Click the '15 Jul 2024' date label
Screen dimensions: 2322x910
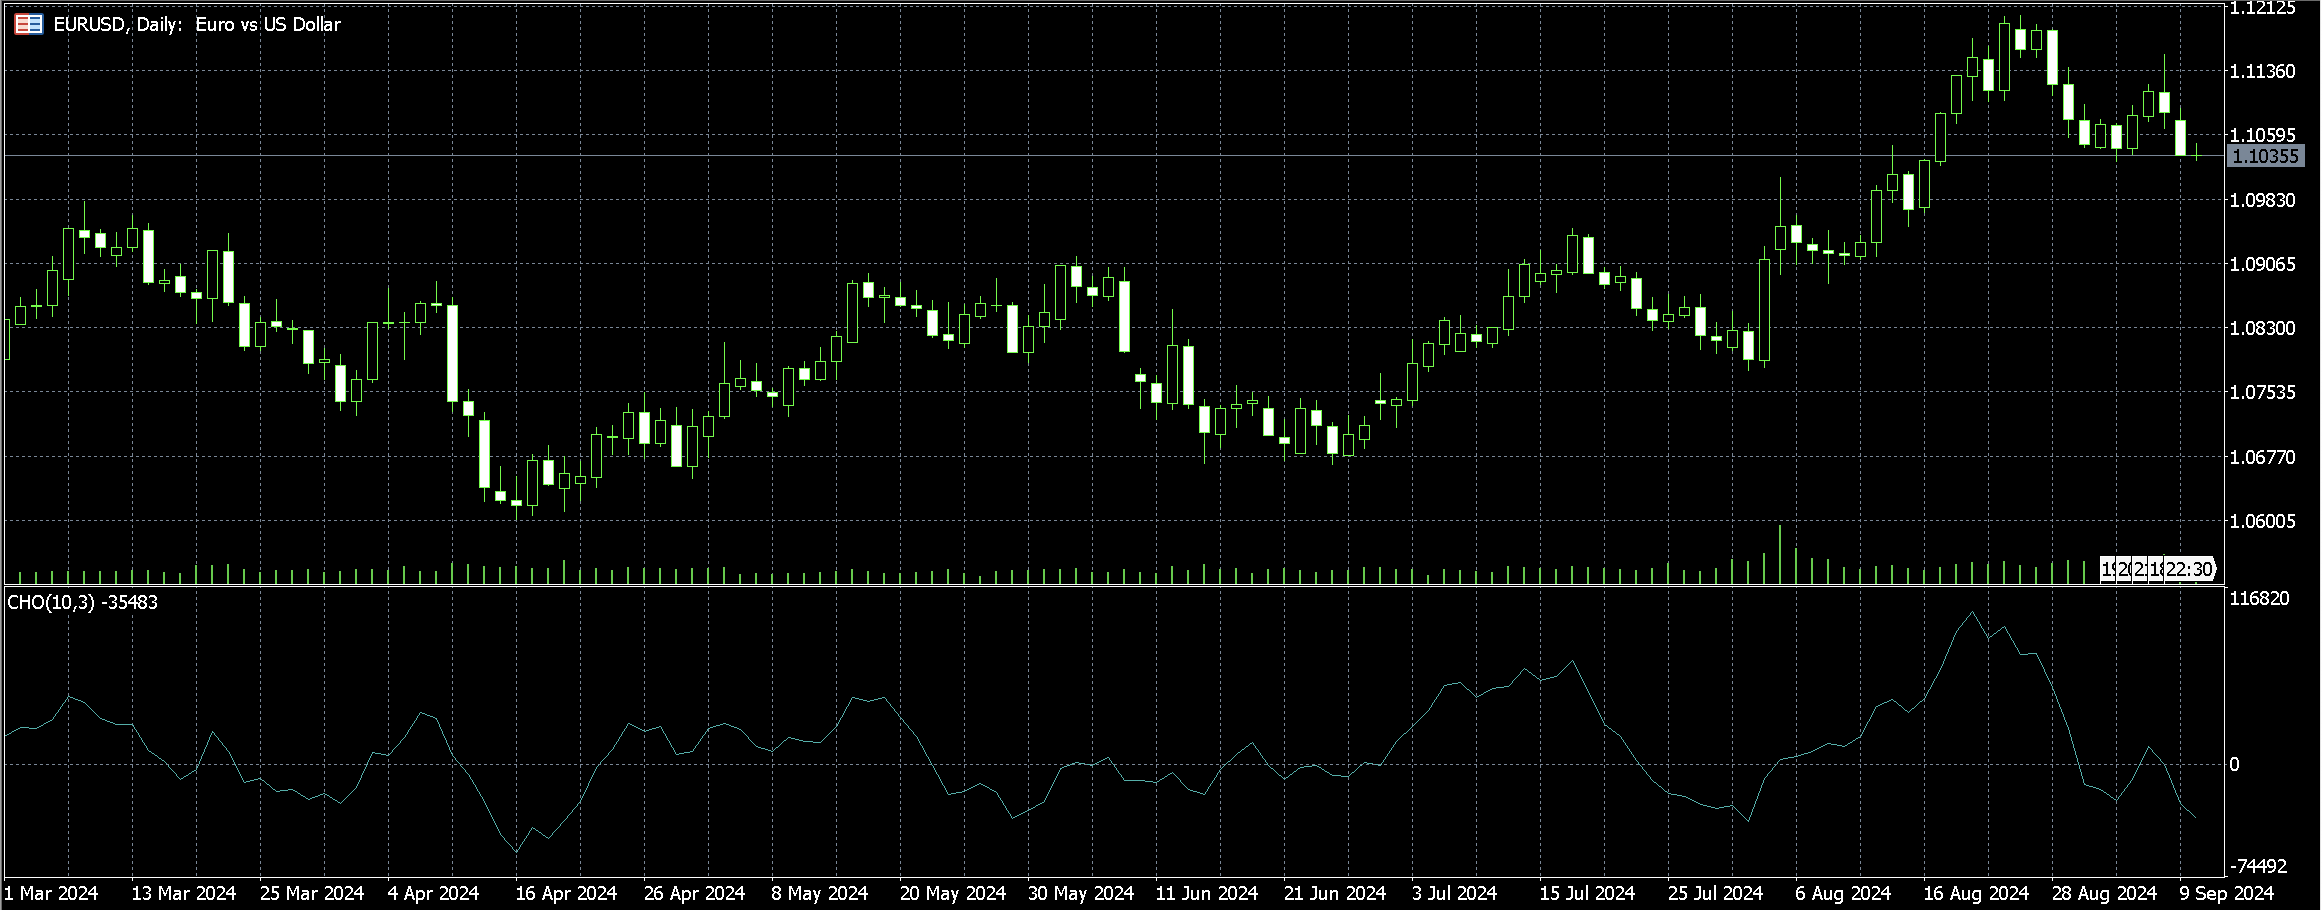[x=1586, y=893]
